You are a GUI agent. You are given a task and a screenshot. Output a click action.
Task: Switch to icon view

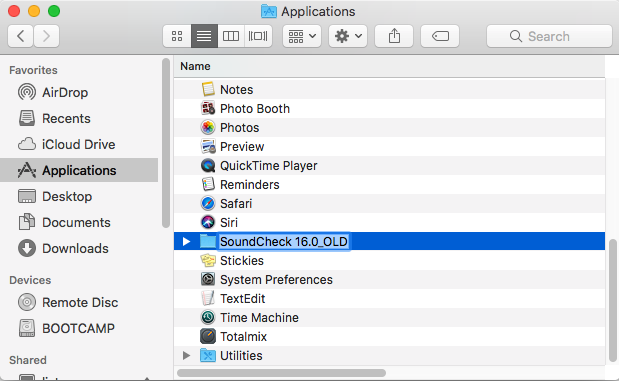click(x=177, y=36)
